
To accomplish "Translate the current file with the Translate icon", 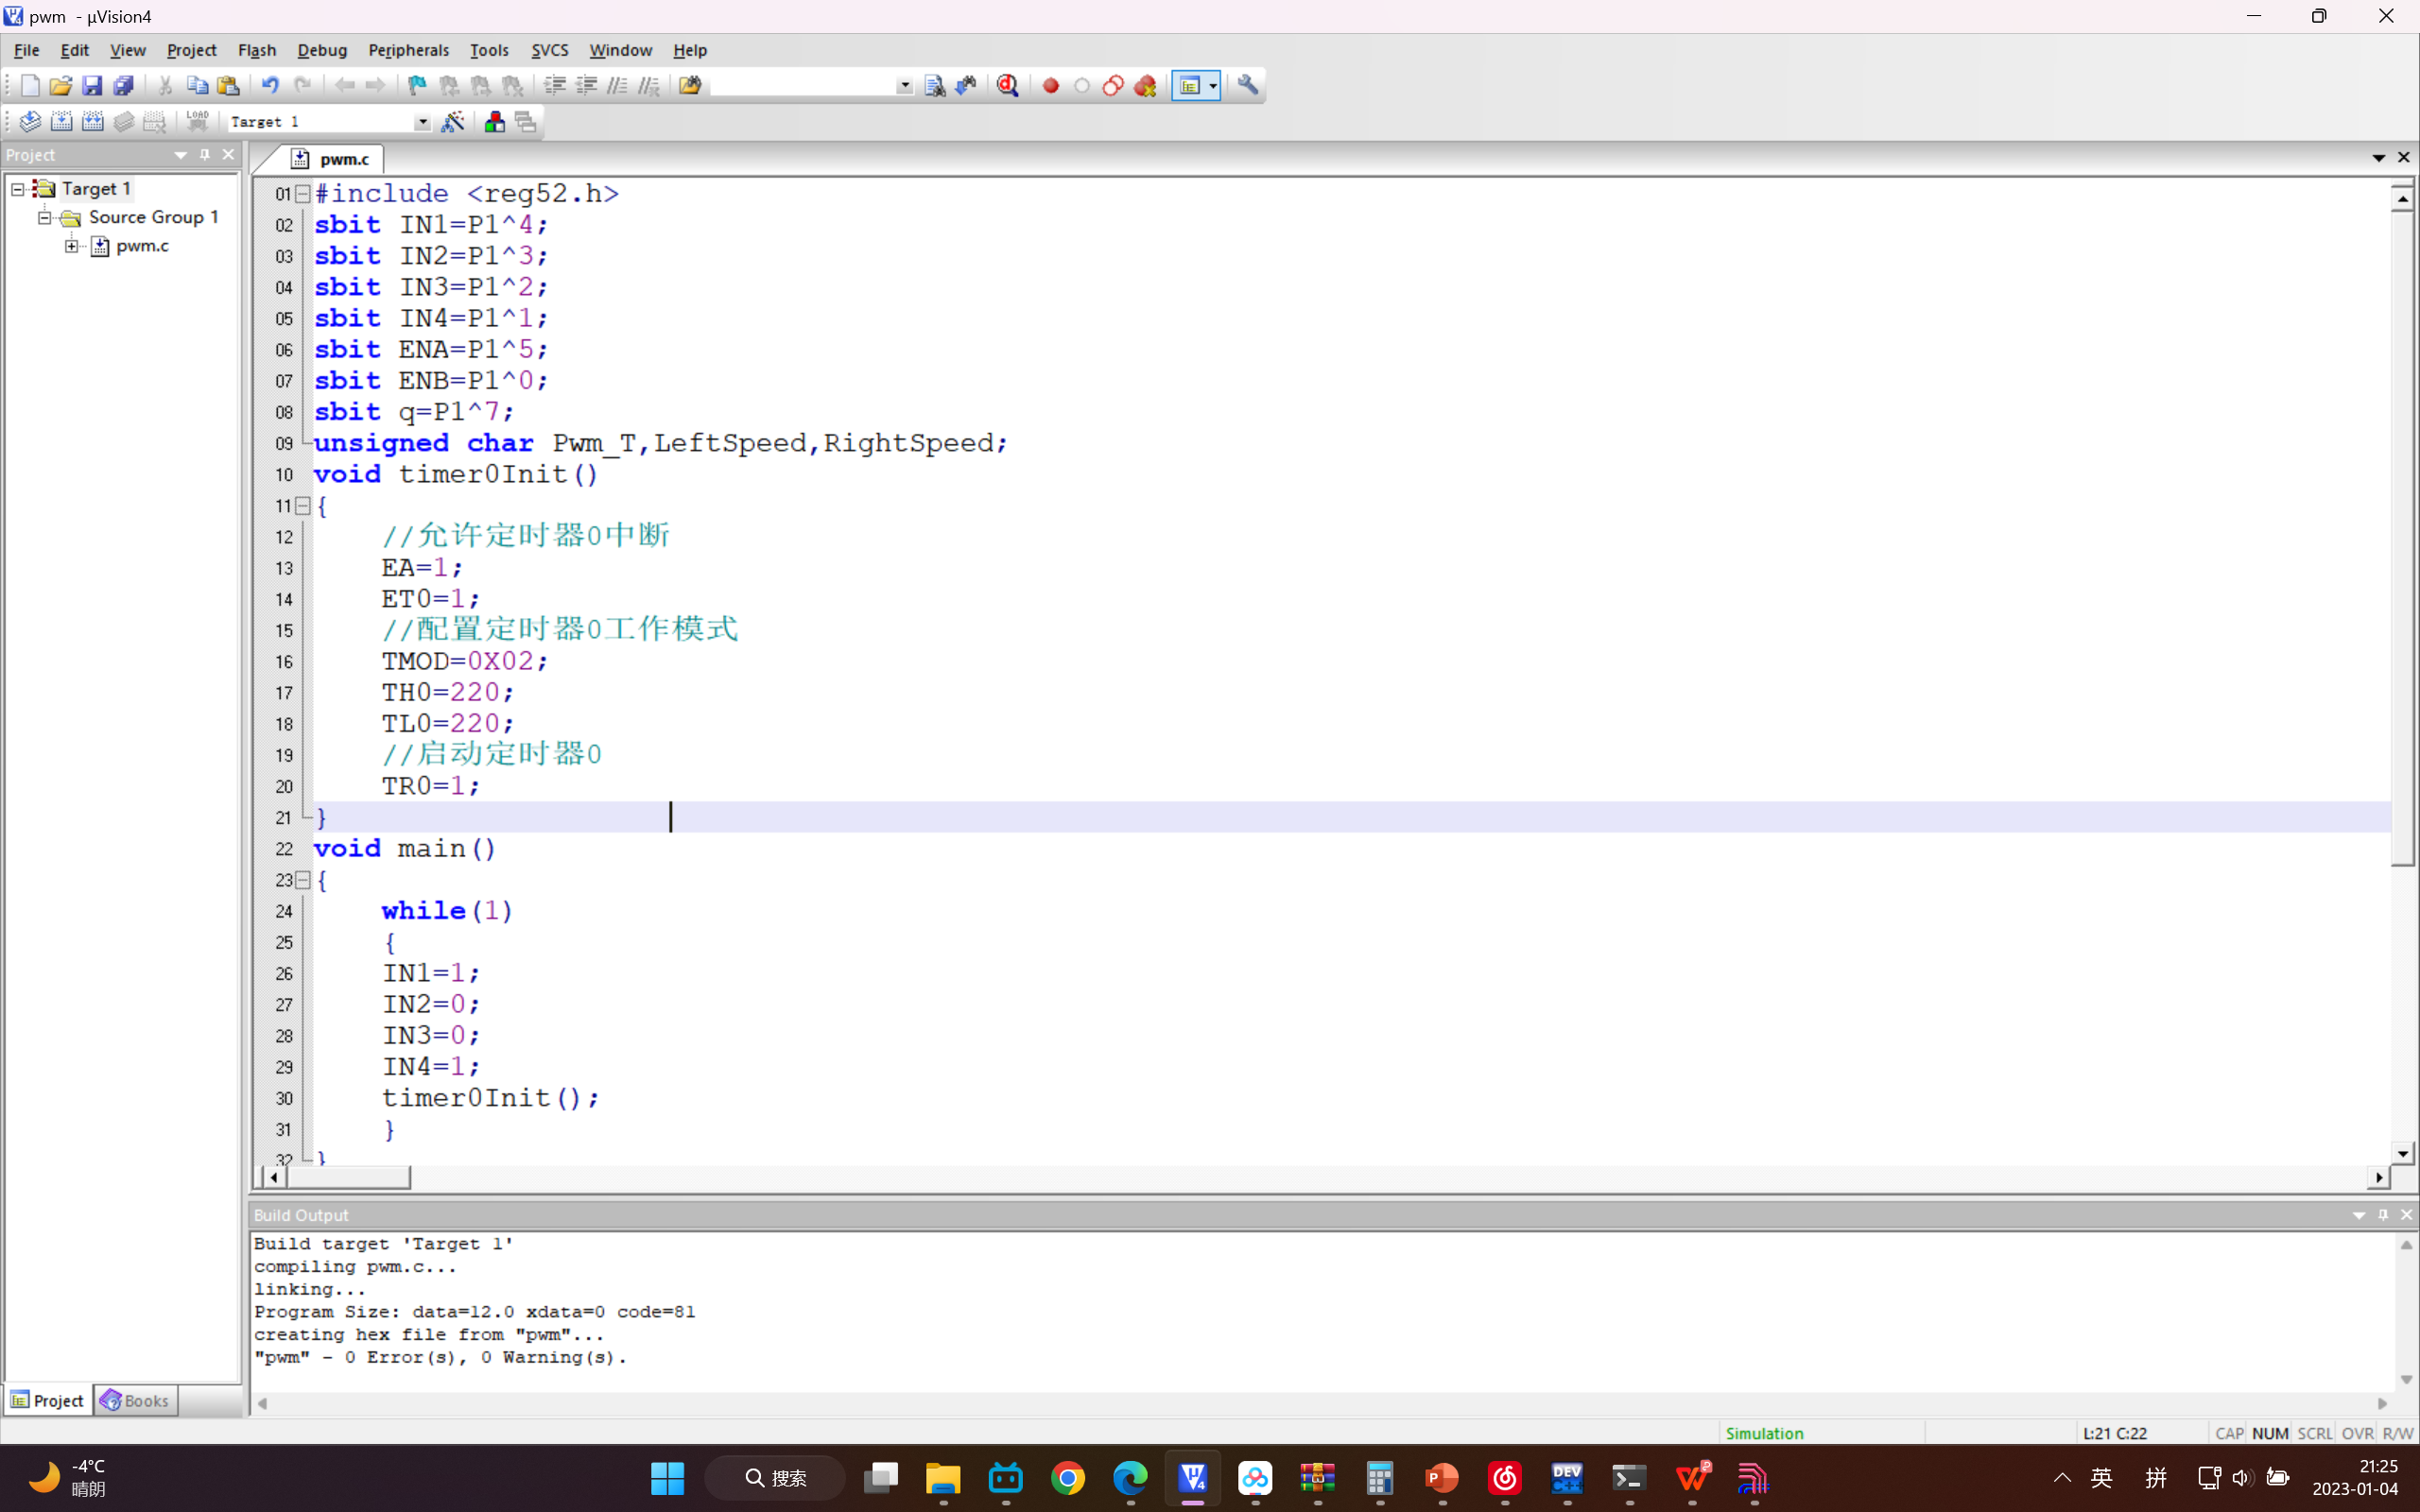I will pos(30,122).
